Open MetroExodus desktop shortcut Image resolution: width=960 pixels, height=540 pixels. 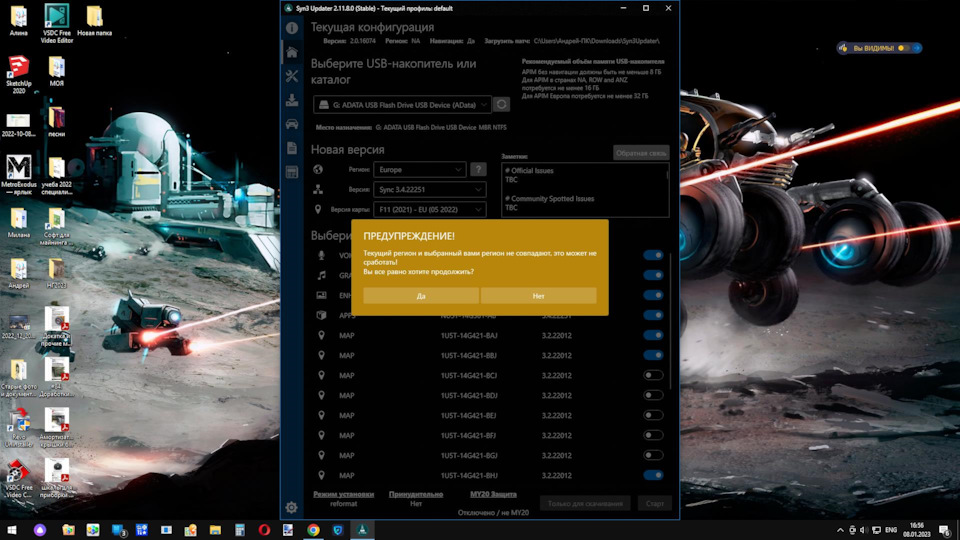coord(18,174)
